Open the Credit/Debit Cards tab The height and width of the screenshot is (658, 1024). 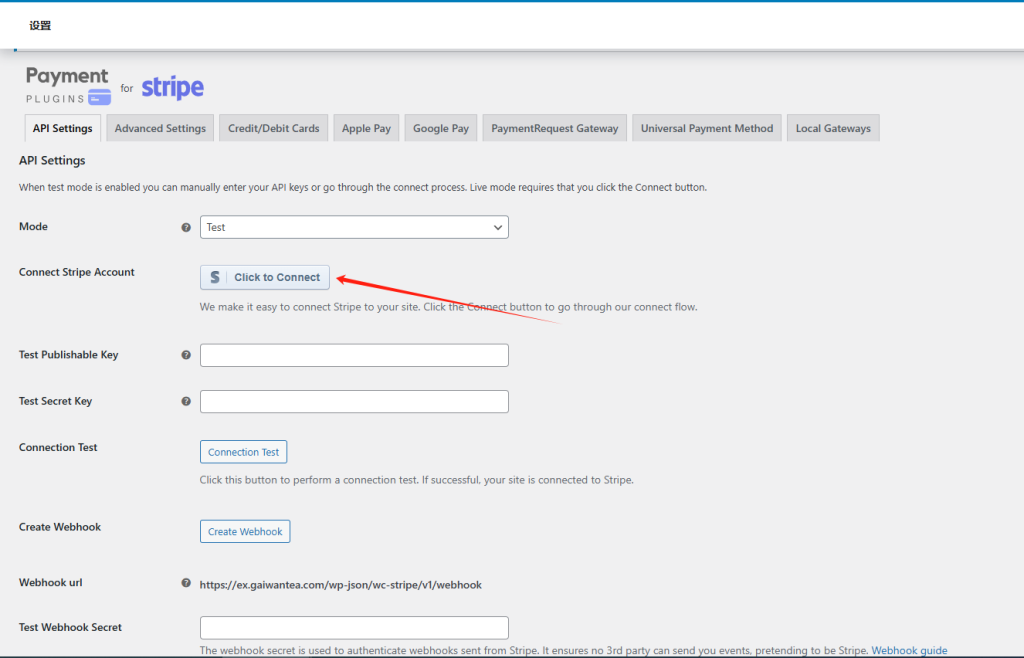pos(273,128)
